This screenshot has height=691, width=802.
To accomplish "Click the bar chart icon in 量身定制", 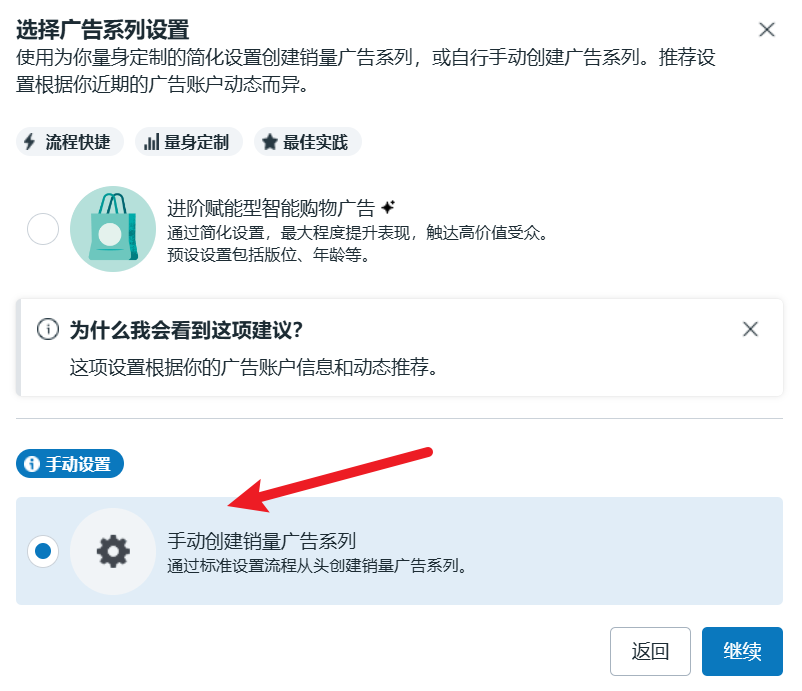I will coord(151,142).
